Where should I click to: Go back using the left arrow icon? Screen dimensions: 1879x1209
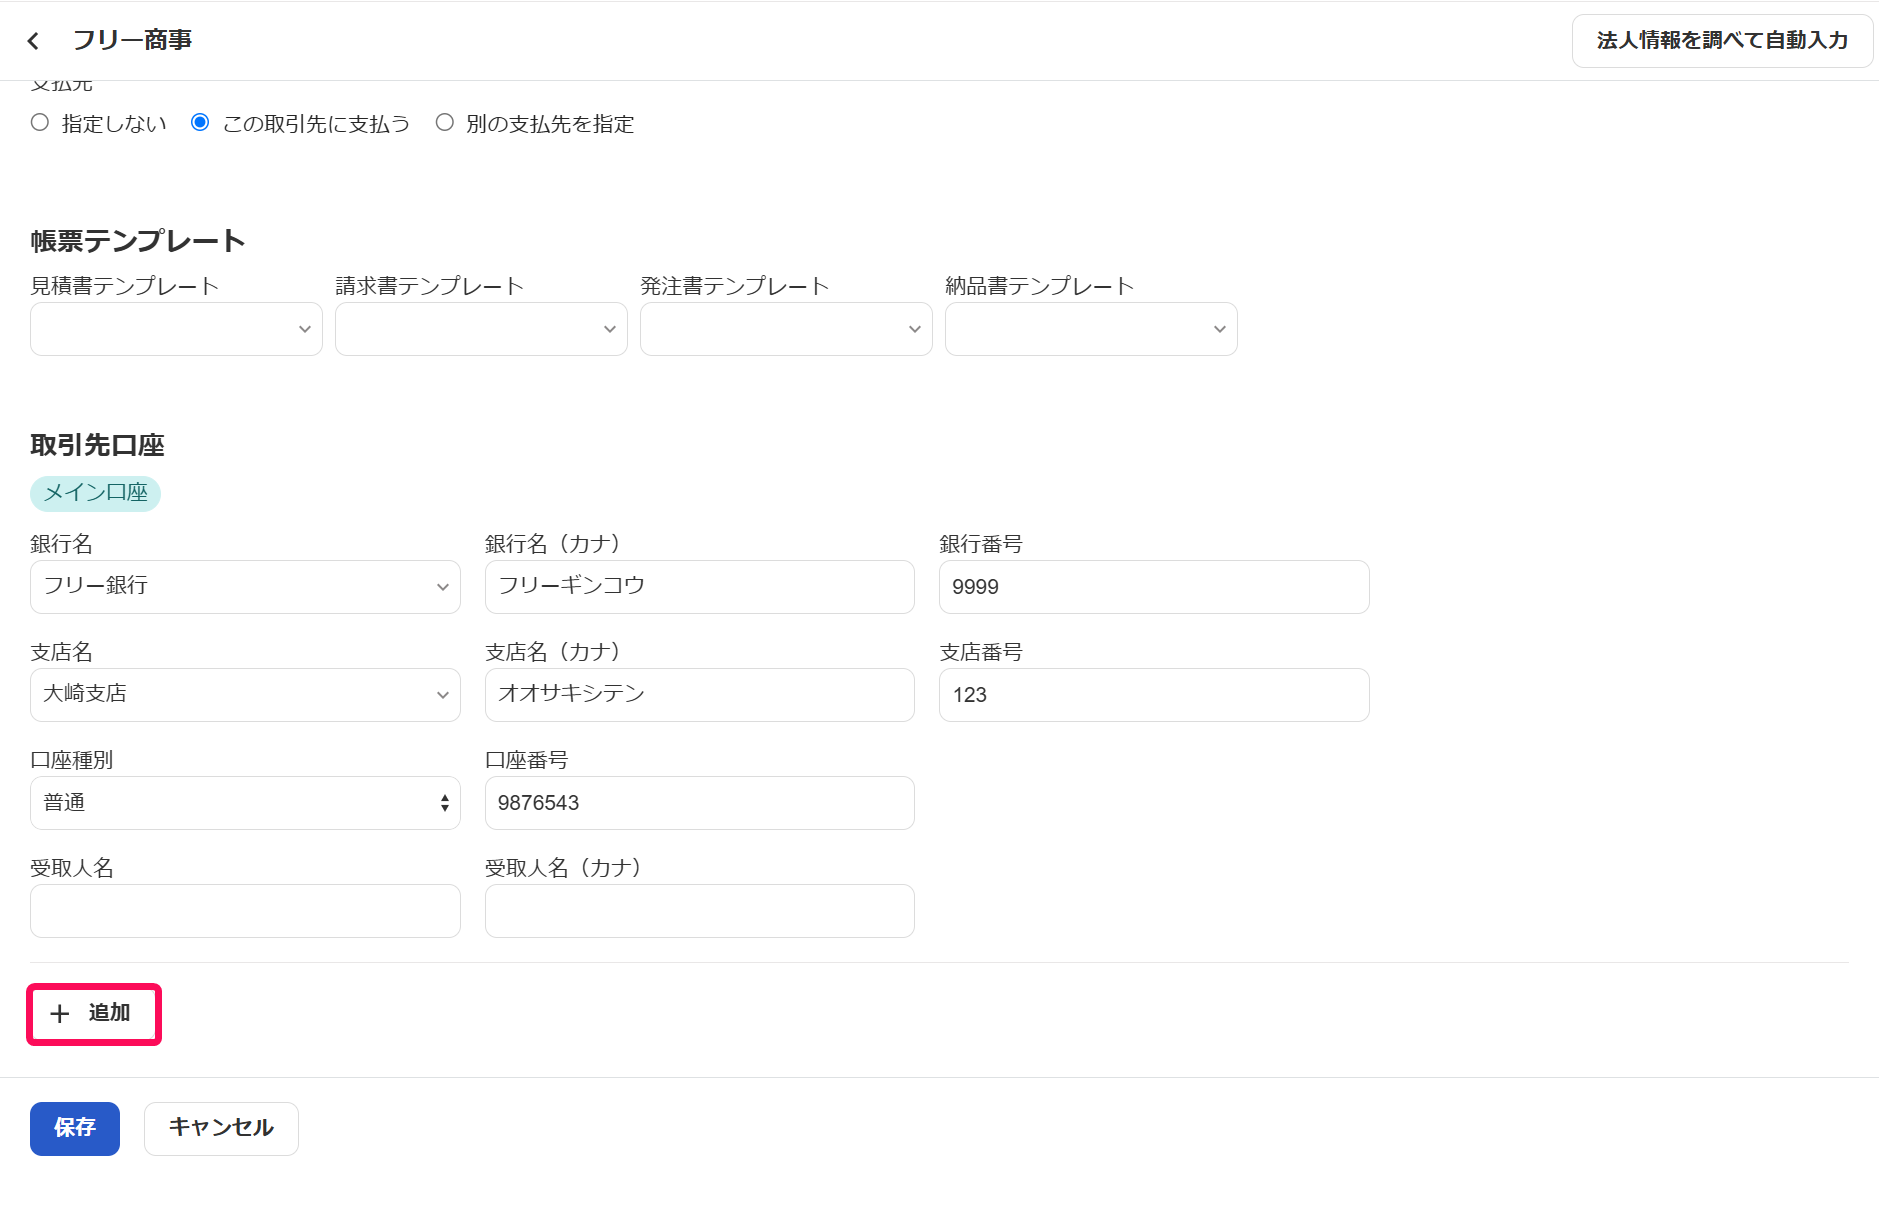click(33, 41)
